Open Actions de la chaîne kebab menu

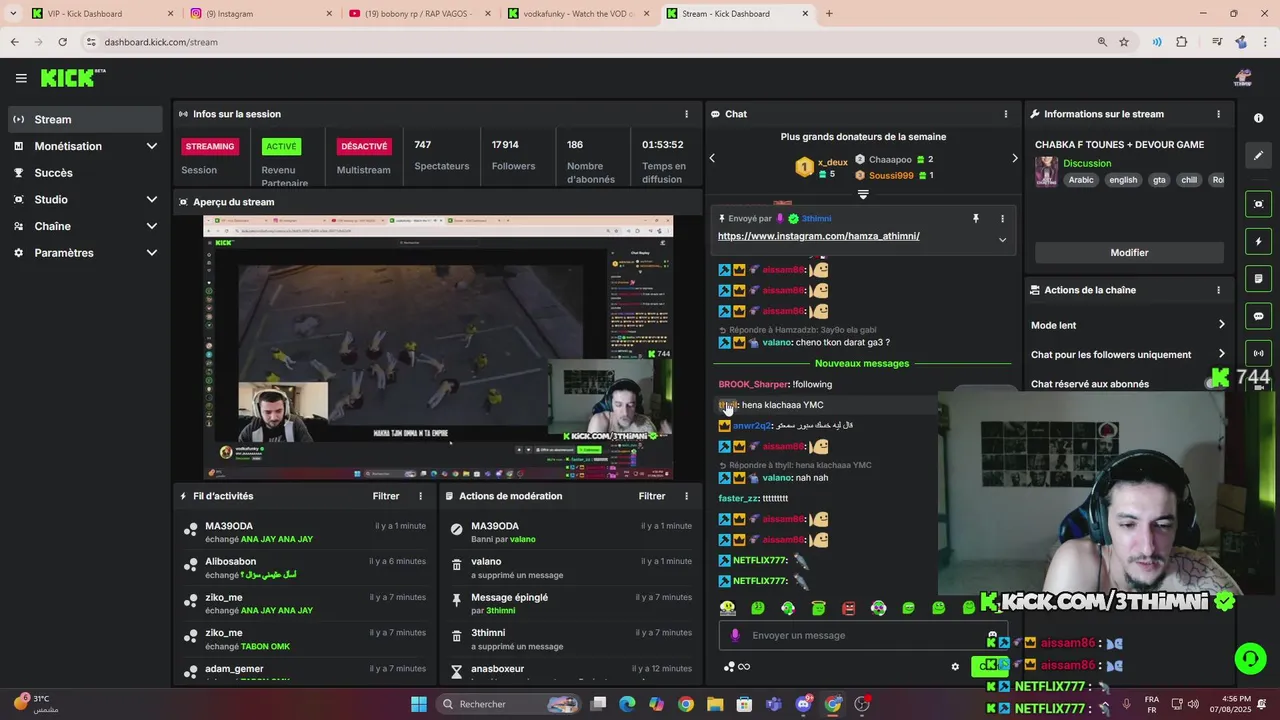pyautogui.click(x=1218, y=290)
